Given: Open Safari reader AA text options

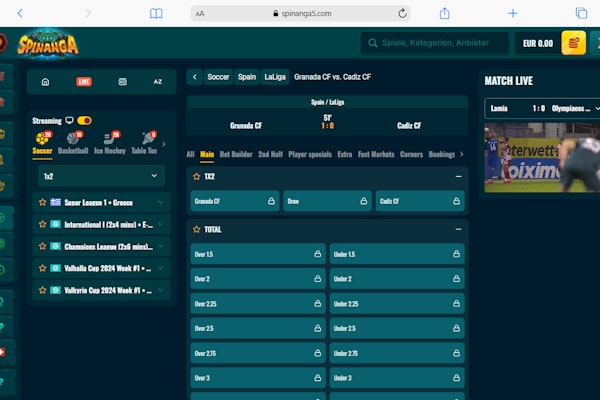Looking at the screenshot, I should [200, 14].
